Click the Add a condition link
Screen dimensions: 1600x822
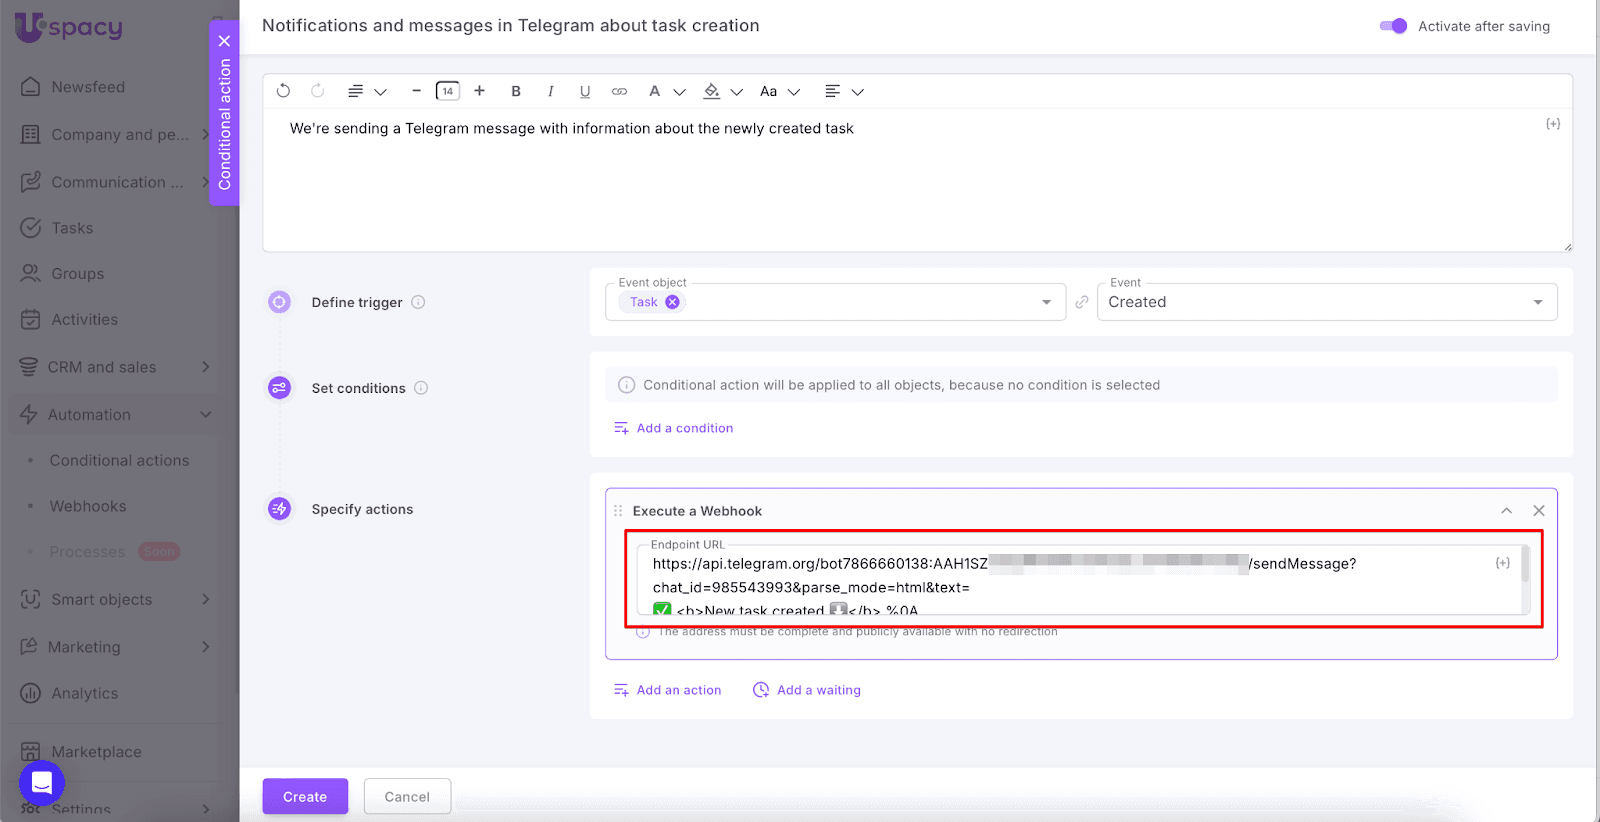coord(684,428)
